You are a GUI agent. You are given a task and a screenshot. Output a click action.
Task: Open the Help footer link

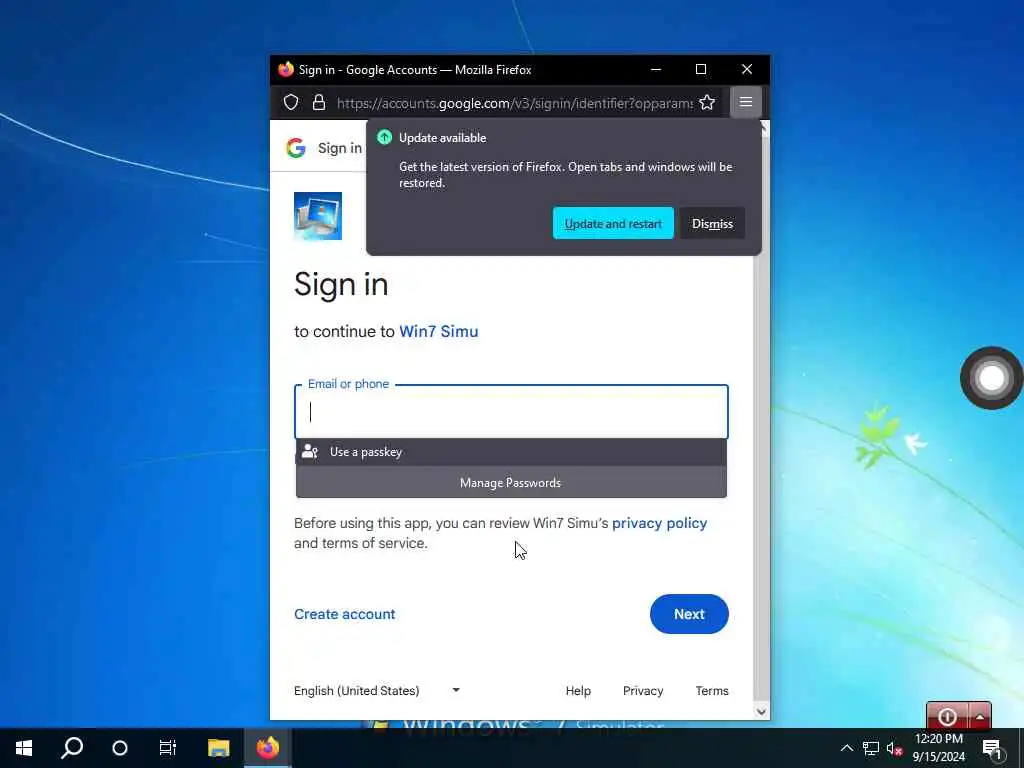(x=578, y=690)
